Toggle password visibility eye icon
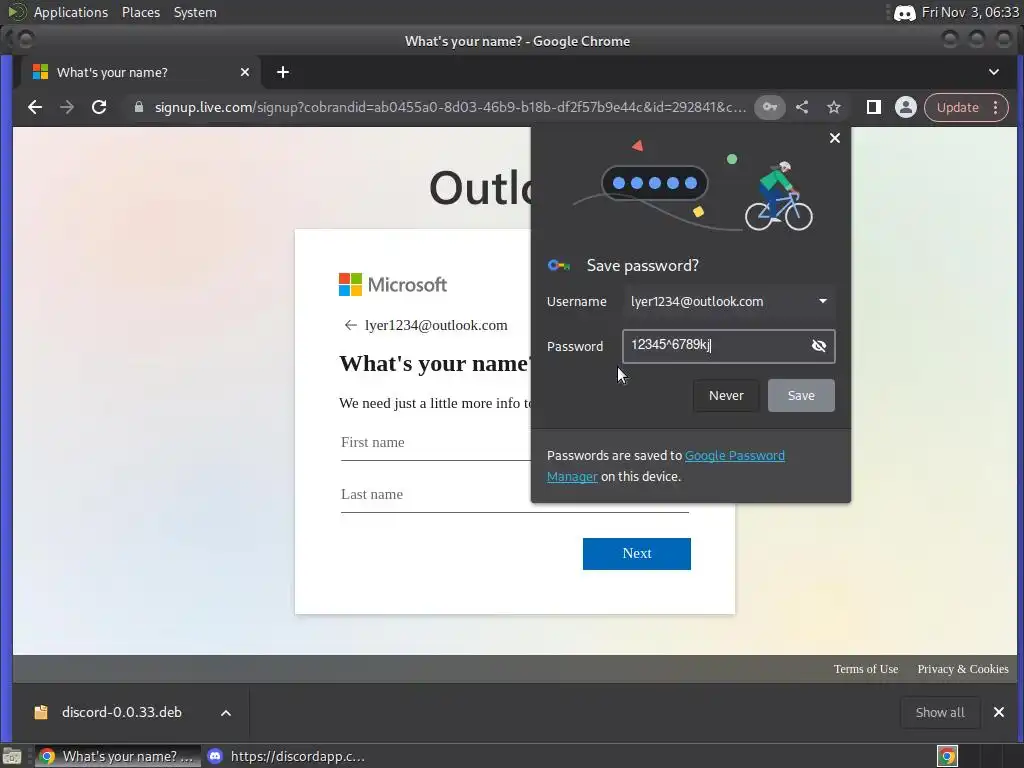The width and height of the screenshot is (1024, 768). click(819, 346)
